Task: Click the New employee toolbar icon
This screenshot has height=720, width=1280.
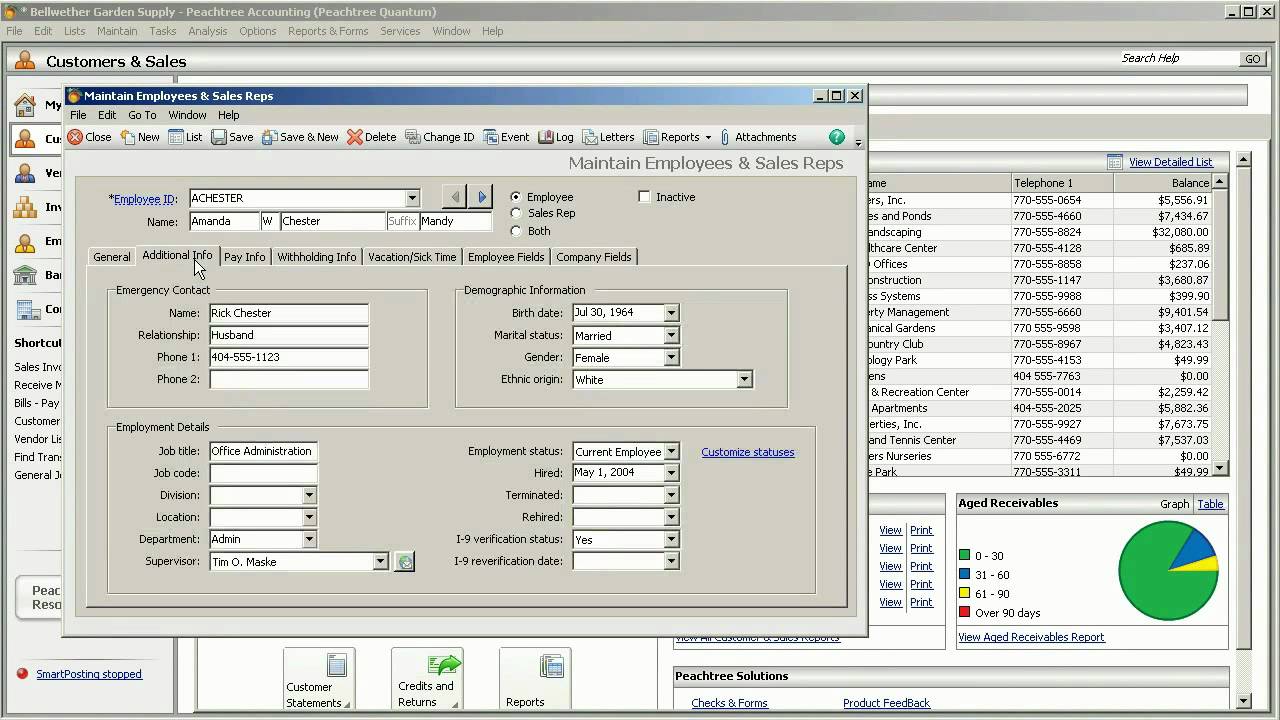Action: (128, 137)
